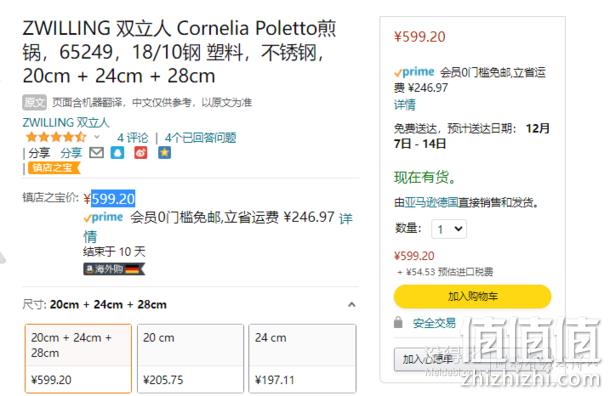610x396 pixels.
Task: Select the 20 cm size option
Action: [190, 358]
